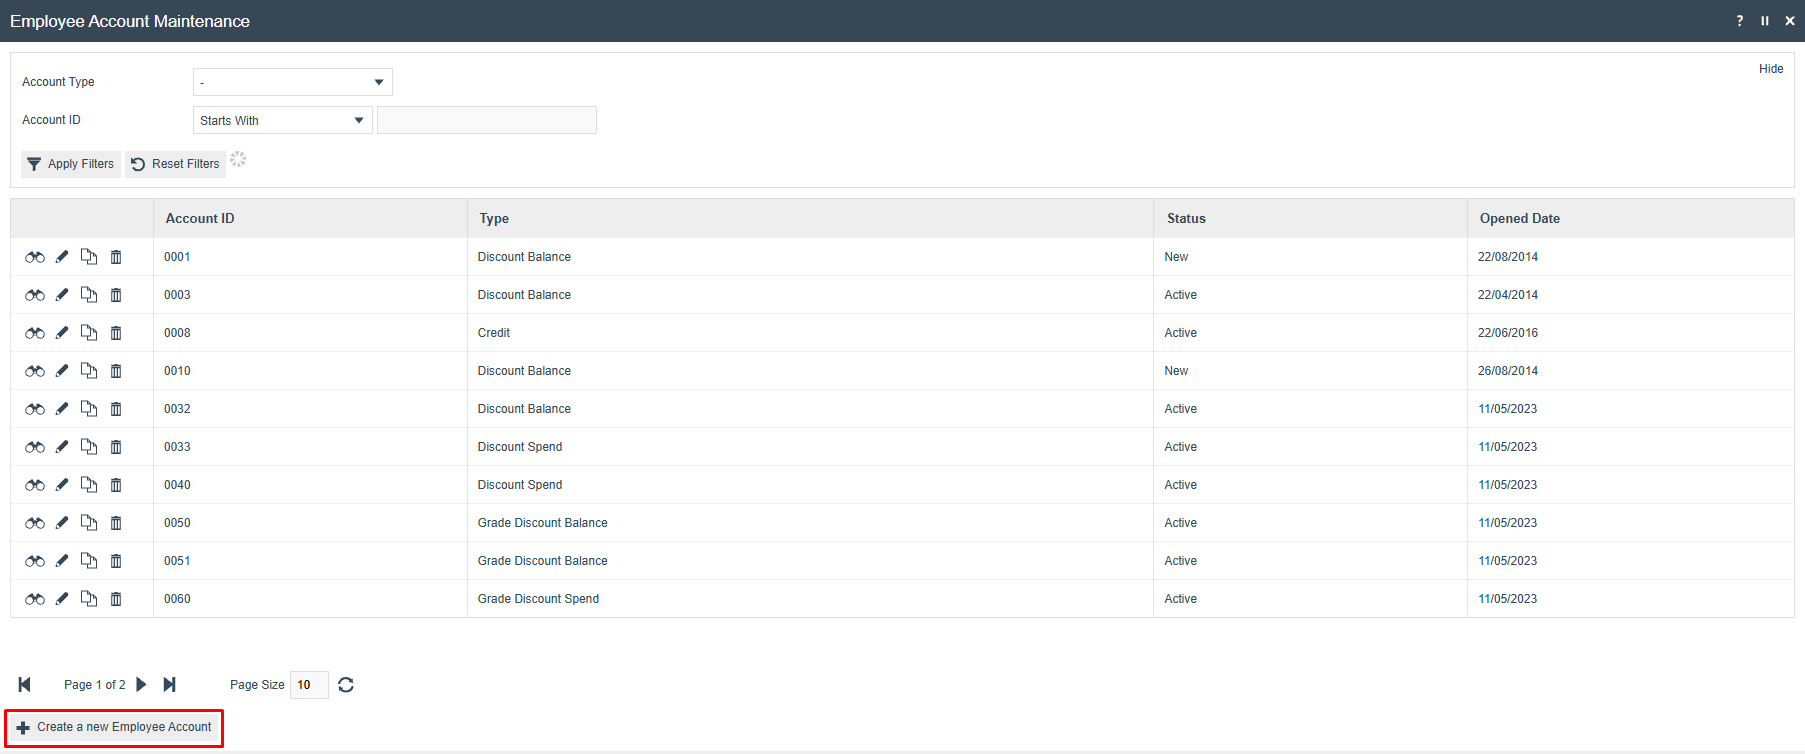The image size is (1805, 754).
Task: Edit account 0010 with pencil icon
Action: 62,371
